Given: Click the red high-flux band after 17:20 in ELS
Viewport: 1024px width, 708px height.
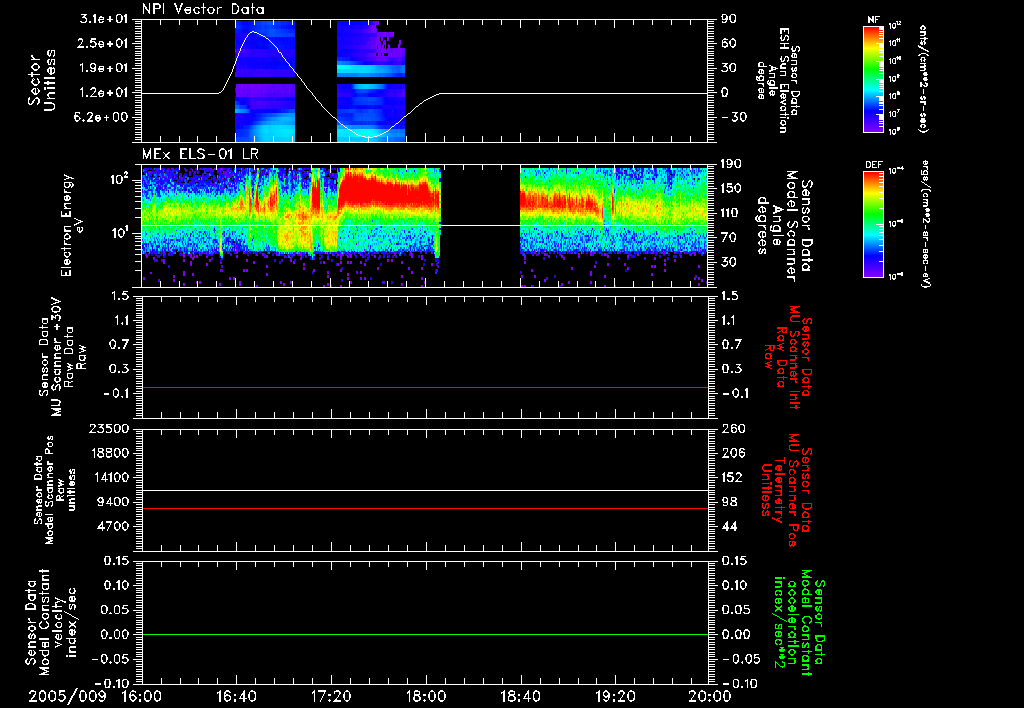Looking at the screenshot, I should 389,188.
